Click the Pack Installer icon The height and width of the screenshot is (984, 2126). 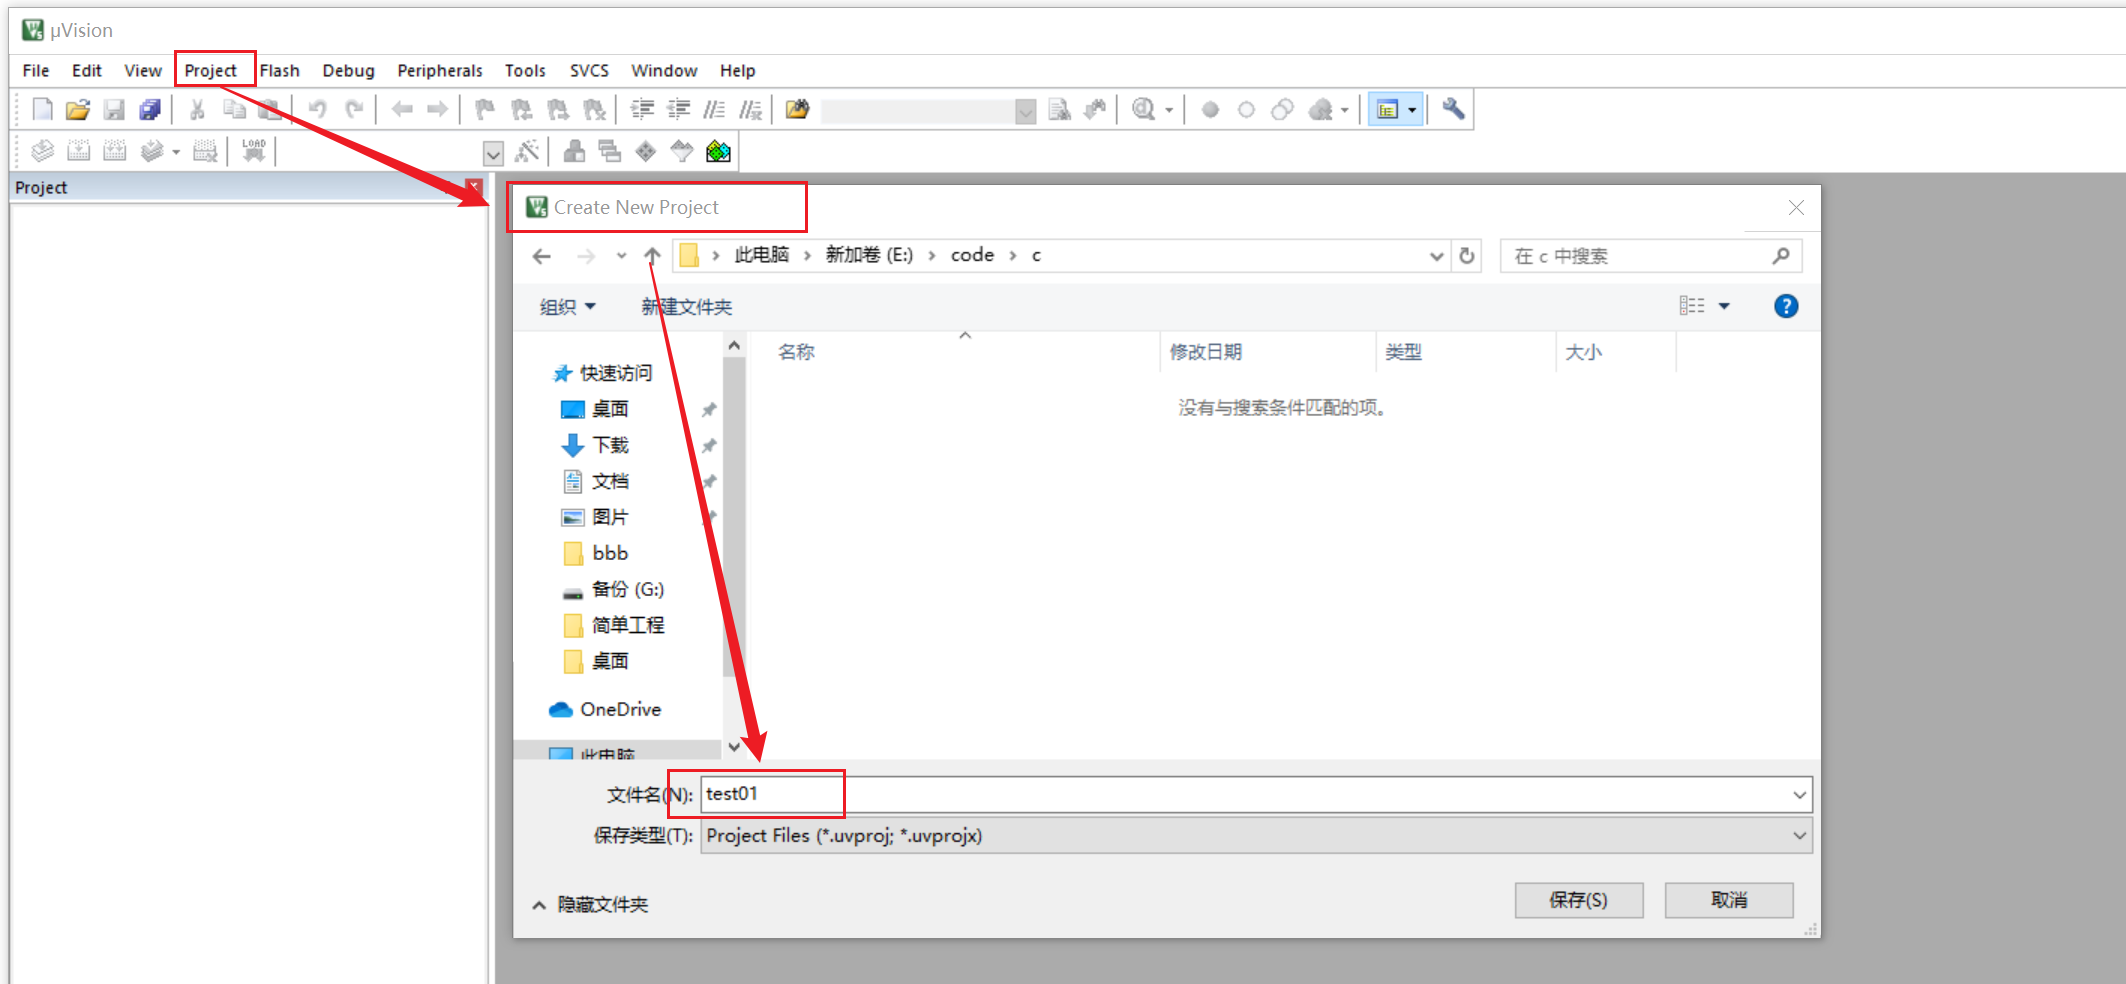pos(718,151)
